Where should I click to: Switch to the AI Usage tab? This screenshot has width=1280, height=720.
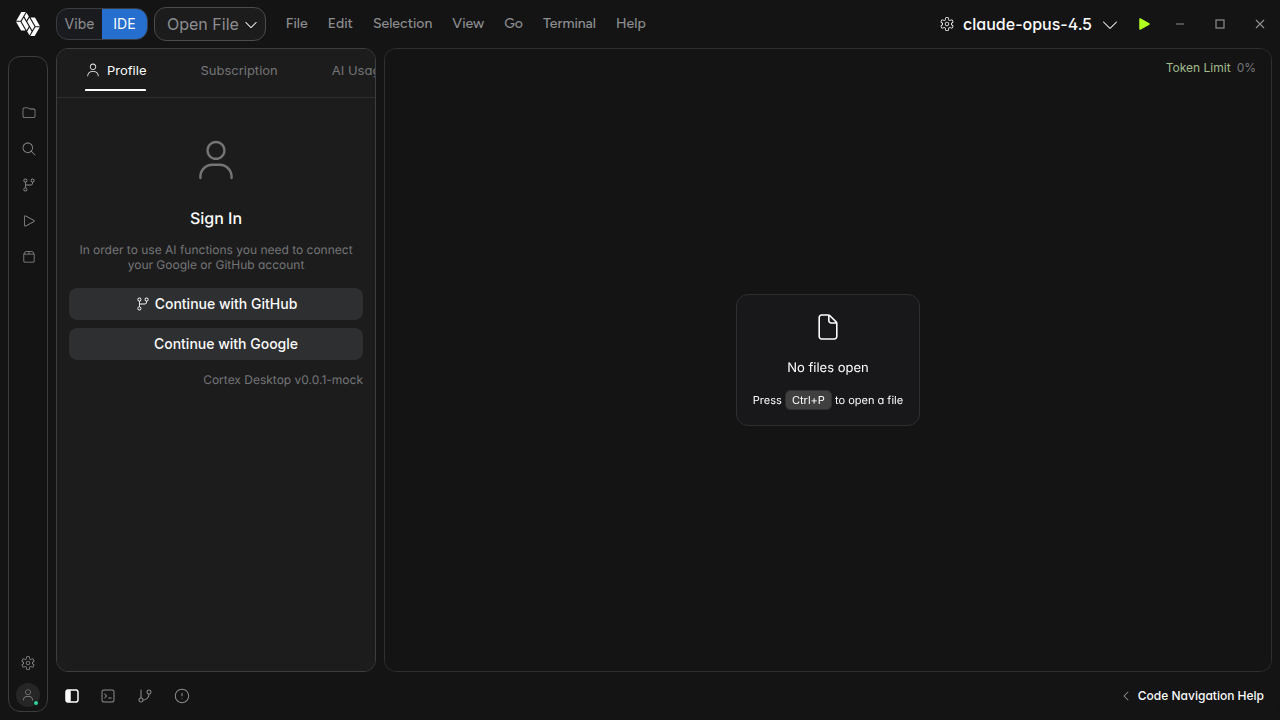coord(354,71)
